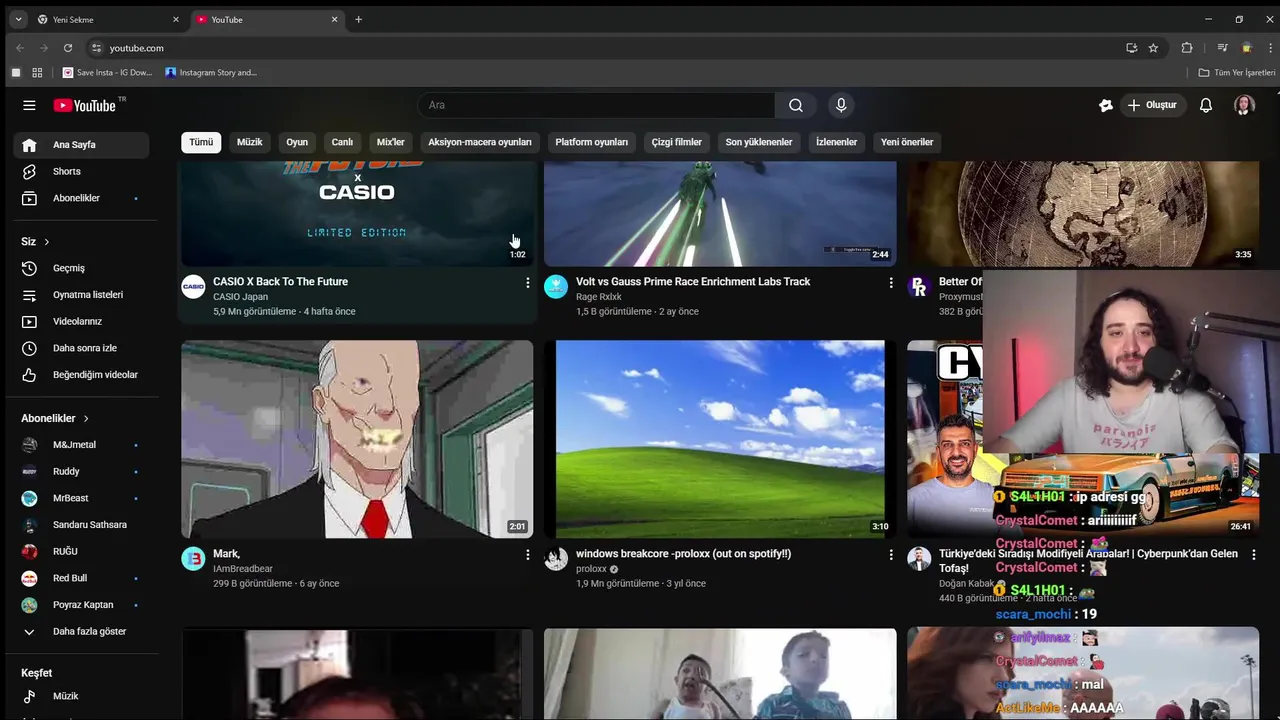The width and height of the screenshot is (1280, 720).
Task: Select the Canlı filter chip
Action: tap(342, 142)
